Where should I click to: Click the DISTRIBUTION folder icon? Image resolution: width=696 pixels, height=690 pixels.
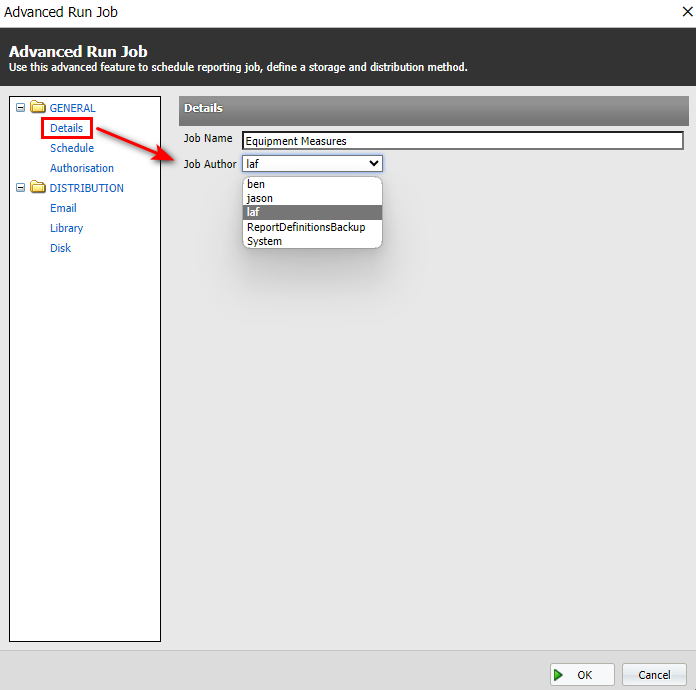tap(38, 188)
